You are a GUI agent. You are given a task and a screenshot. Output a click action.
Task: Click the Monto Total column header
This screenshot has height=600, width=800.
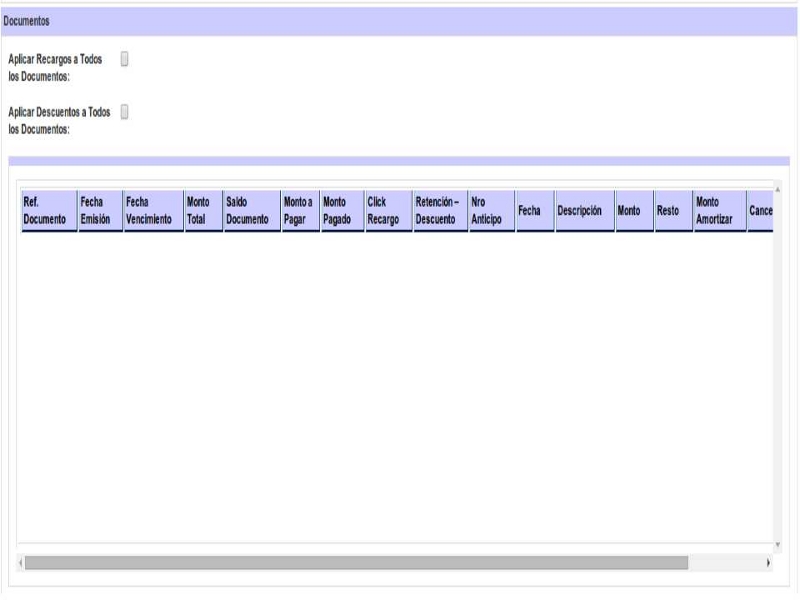[x=202, y=211]
